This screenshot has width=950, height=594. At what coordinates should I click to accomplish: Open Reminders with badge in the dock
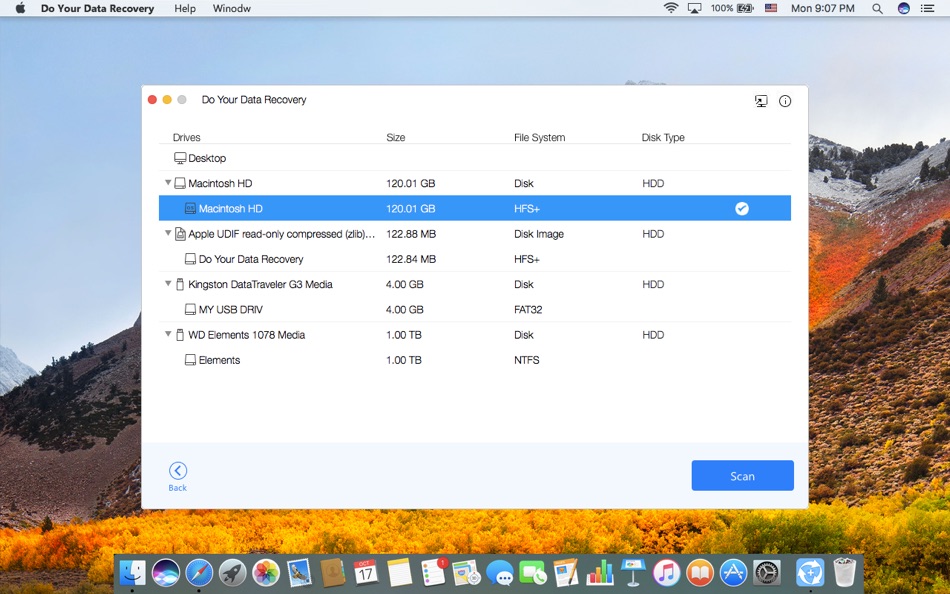433,572
